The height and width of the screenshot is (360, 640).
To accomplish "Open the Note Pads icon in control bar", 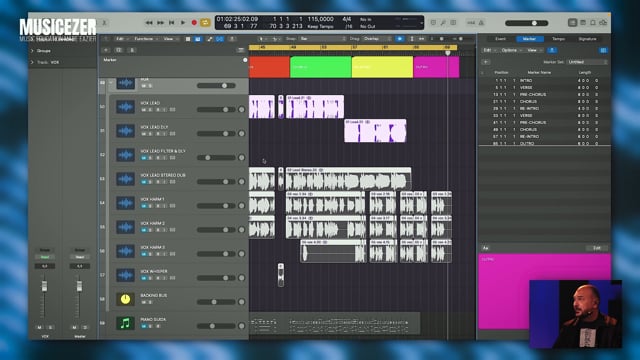I will tap(583, 23).
